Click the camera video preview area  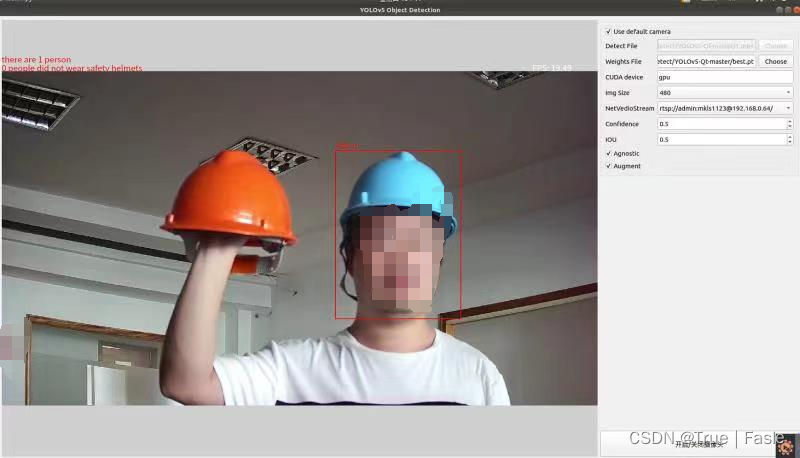[299, 238]
